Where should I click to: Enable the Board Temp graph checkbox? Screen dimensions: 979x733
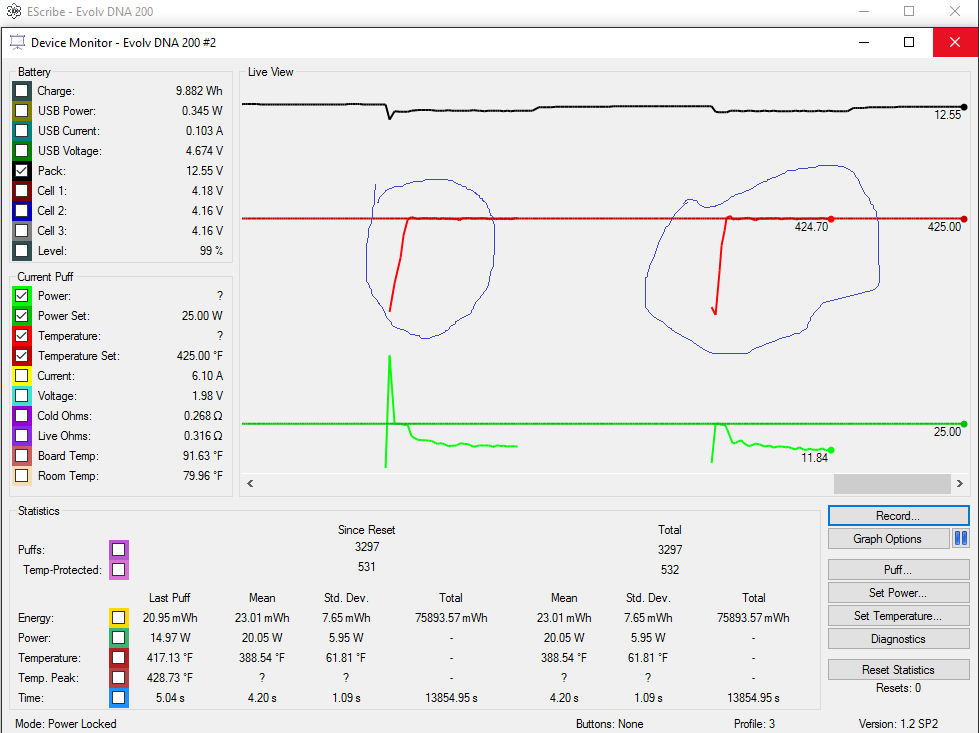(x=22, y=455)
